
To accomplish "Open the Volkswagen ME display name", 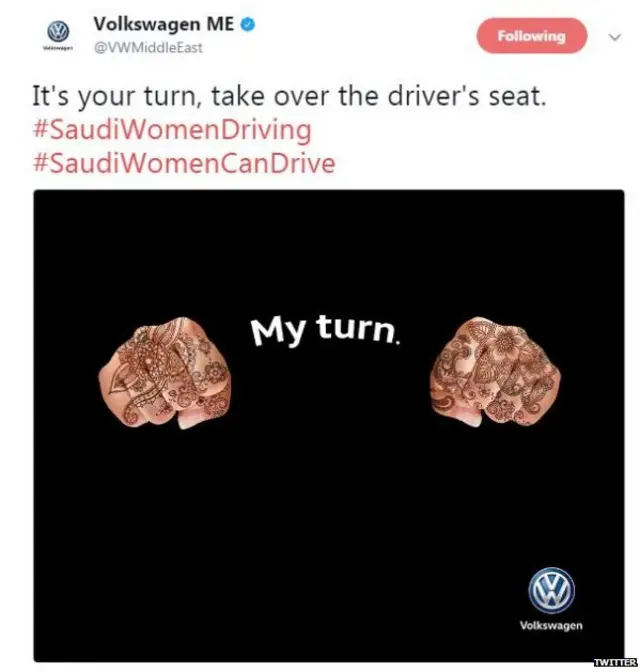I will [x=164, y=24].
